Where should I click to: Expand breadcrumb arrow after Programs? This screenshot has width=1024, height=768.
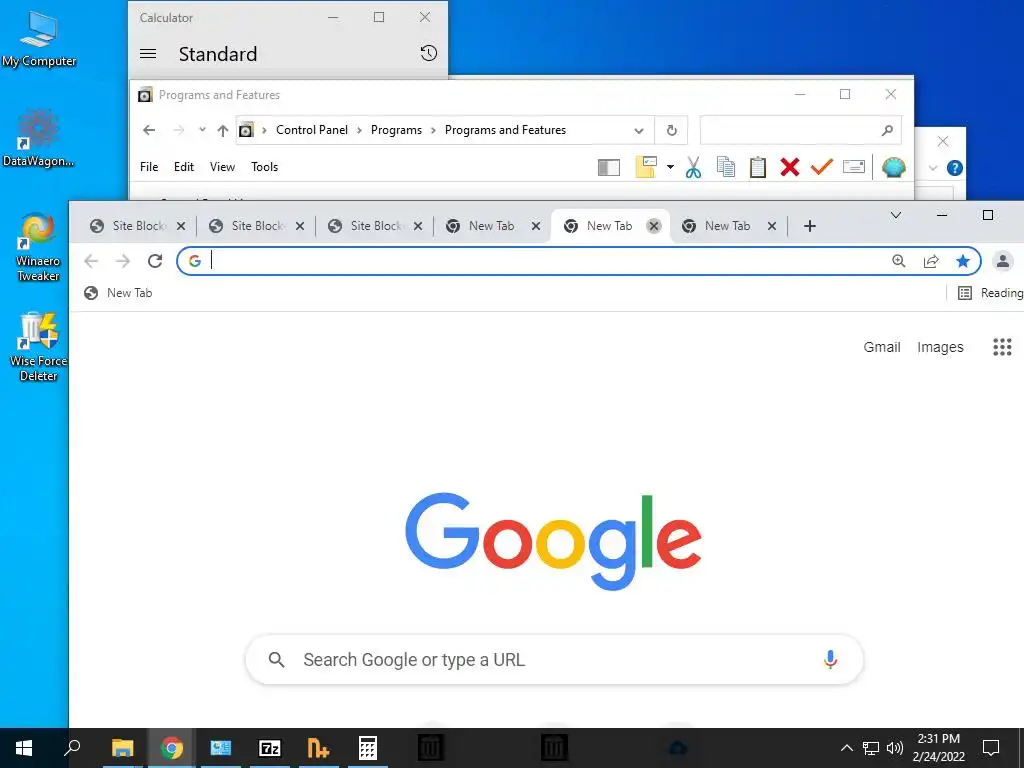pos(433,131)
